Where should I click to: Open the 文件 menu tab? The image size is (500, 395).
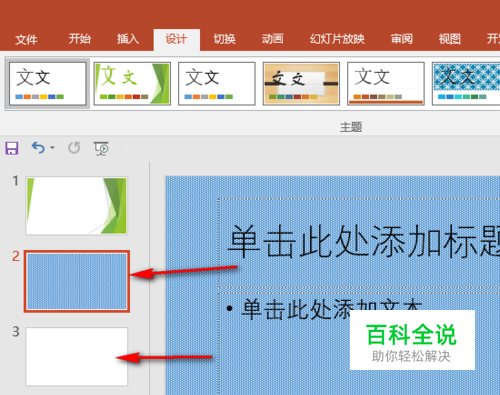coord(26,40)
